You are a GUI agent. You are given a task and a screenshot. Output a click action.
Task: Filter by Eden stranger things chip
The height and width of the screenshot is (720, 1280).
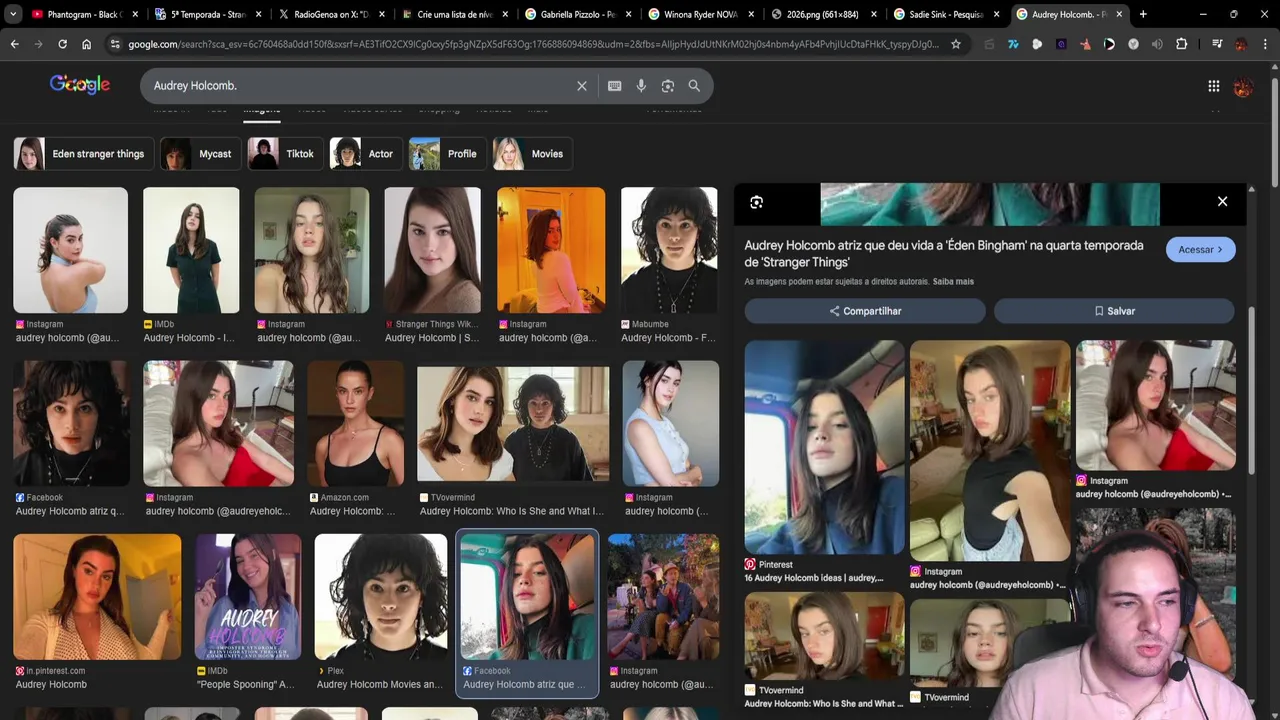(84, 154)
